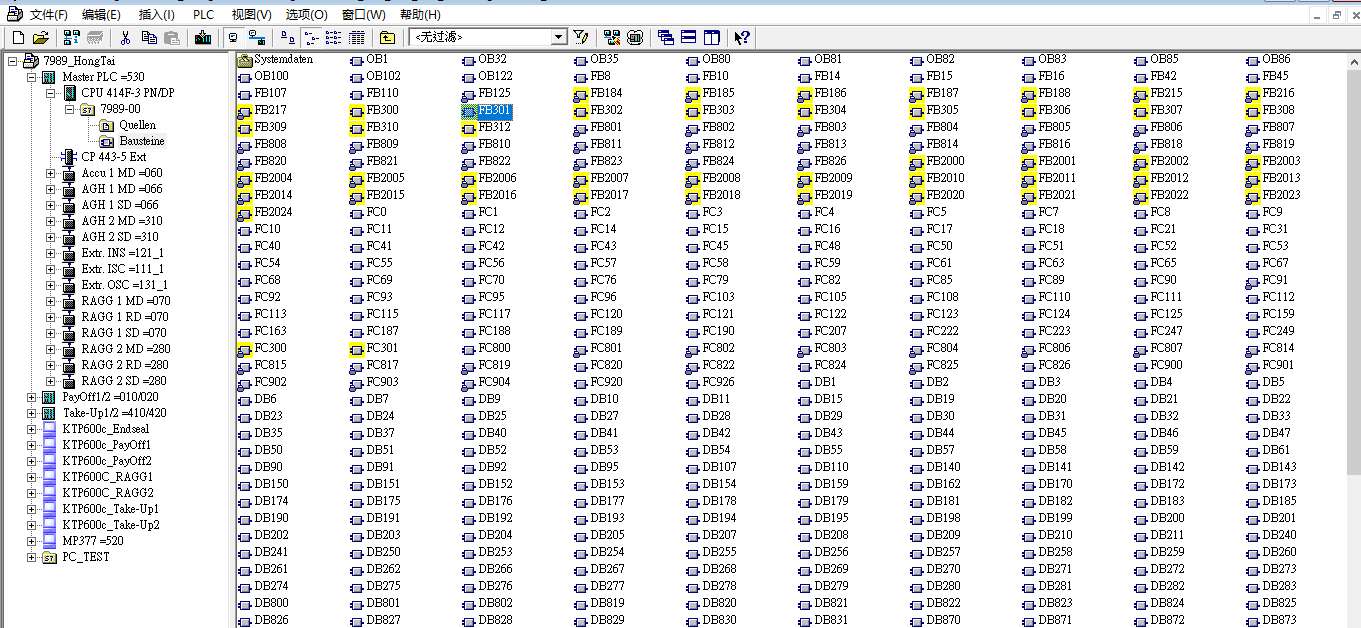Click the New Project toolbar icon

tap(18, 38)
